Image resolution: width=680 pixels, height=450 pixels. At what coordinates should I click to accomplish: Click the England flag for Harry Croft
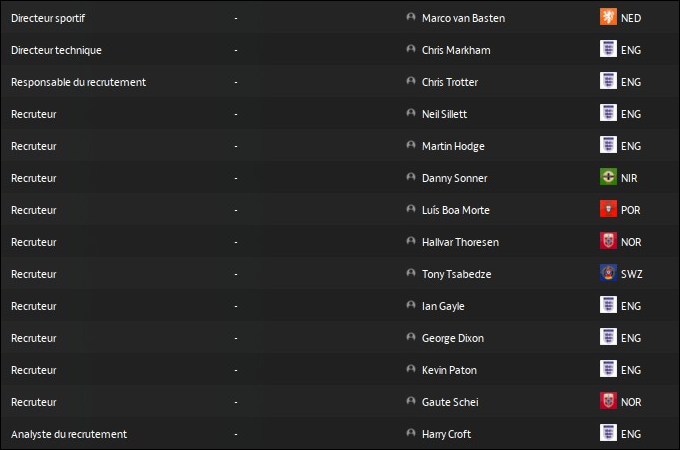click(607, 434)
